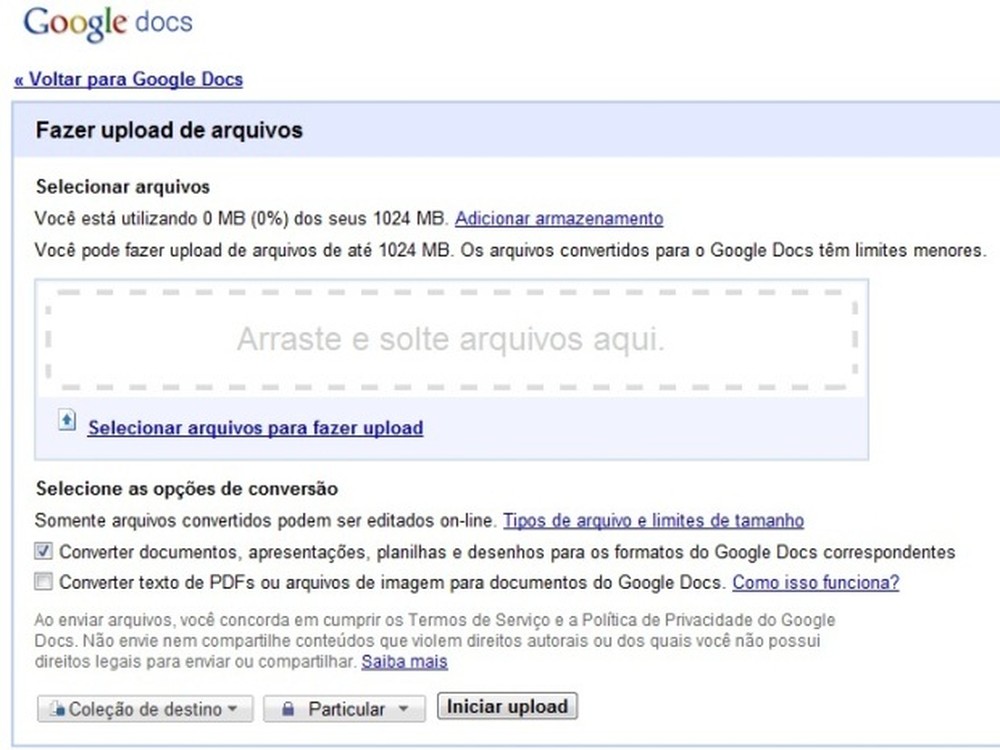Click the Como isso funciona link
This screenshot has height=750, width=1000.
click(x=815, y=582)
